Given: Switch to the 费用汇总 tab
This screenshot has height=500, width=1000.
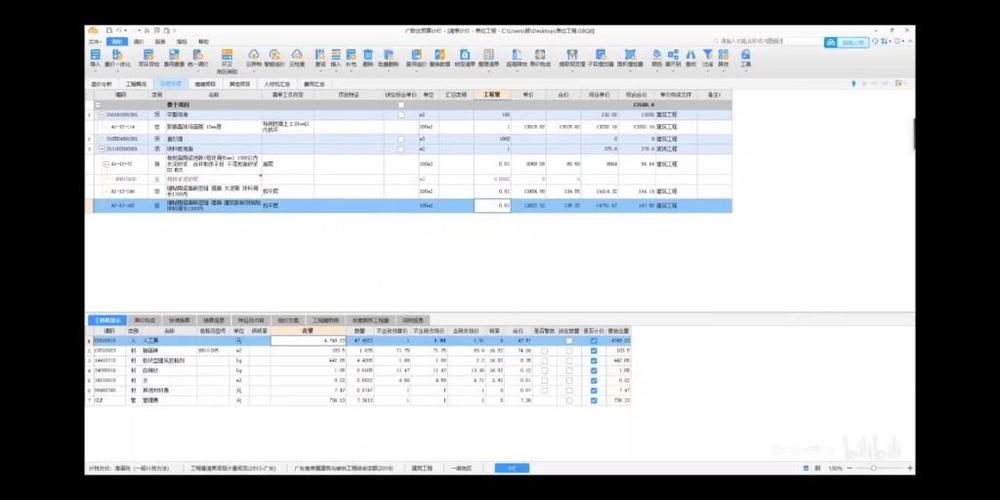Looking at the screenshot, I should click(x=314, y=84).
